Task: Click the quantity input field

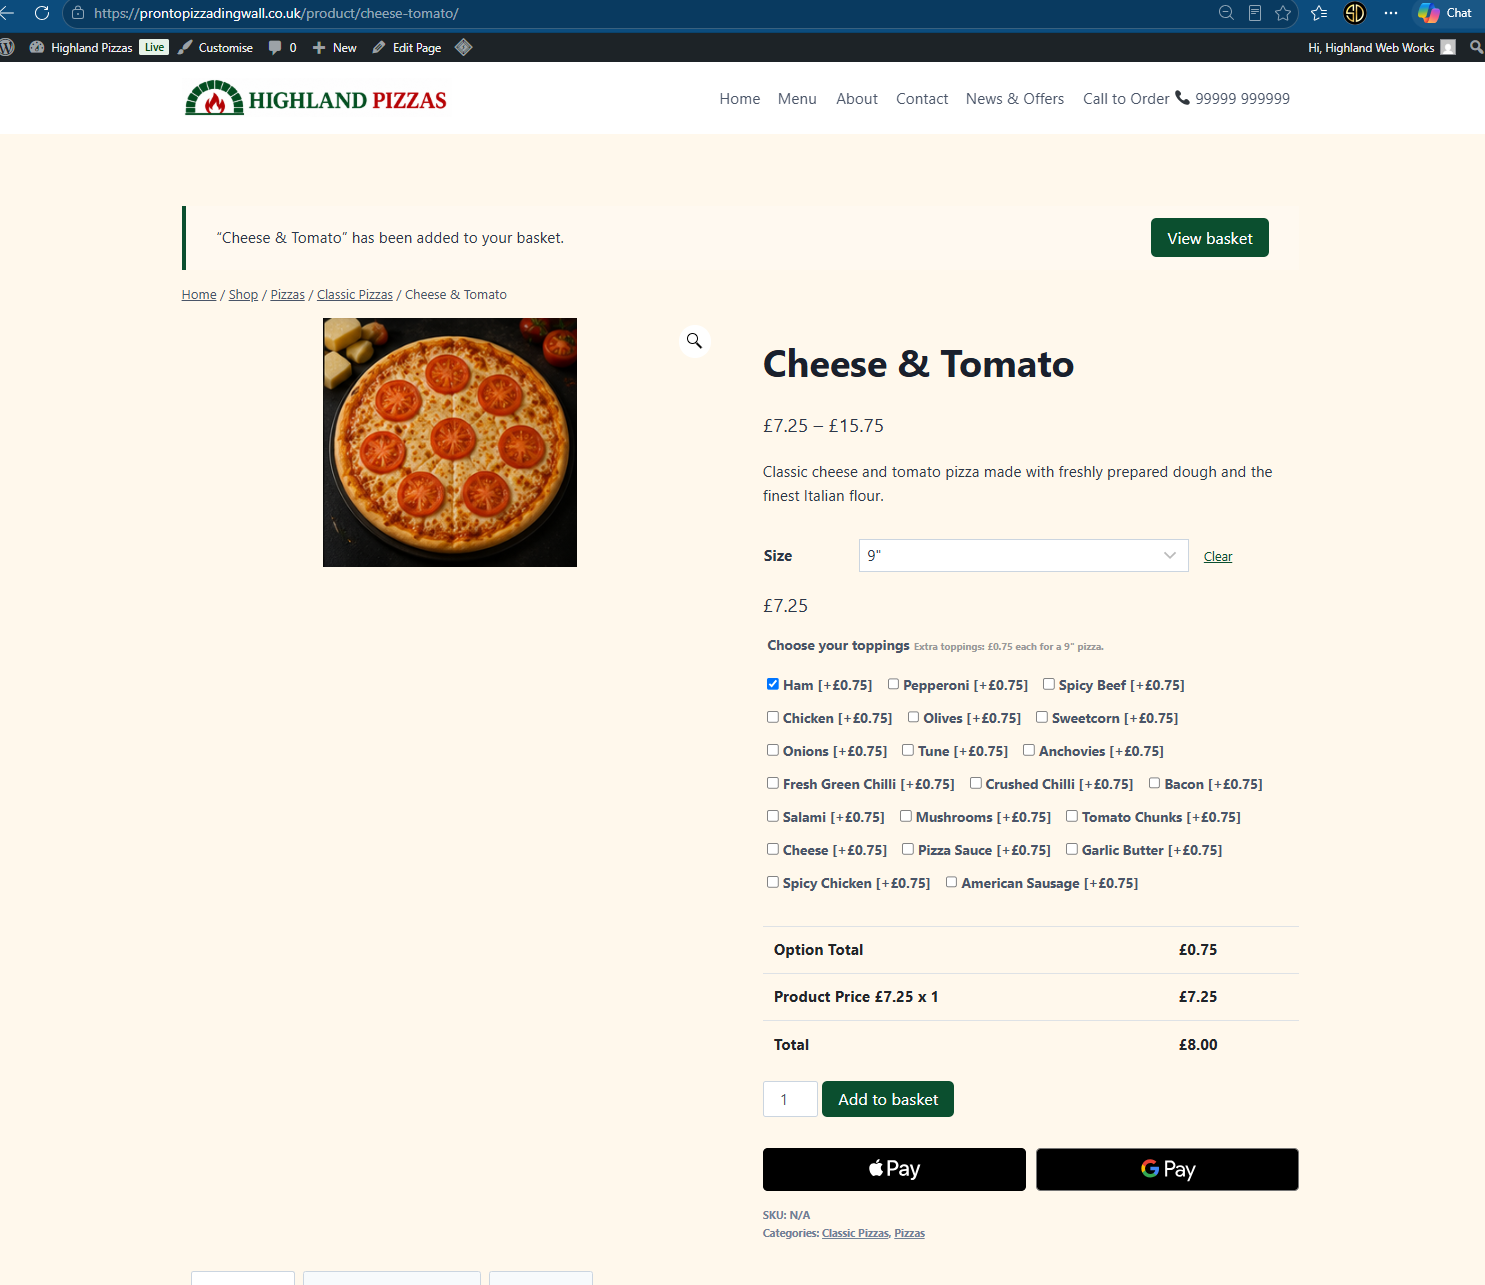Action: pos(790,1099)
